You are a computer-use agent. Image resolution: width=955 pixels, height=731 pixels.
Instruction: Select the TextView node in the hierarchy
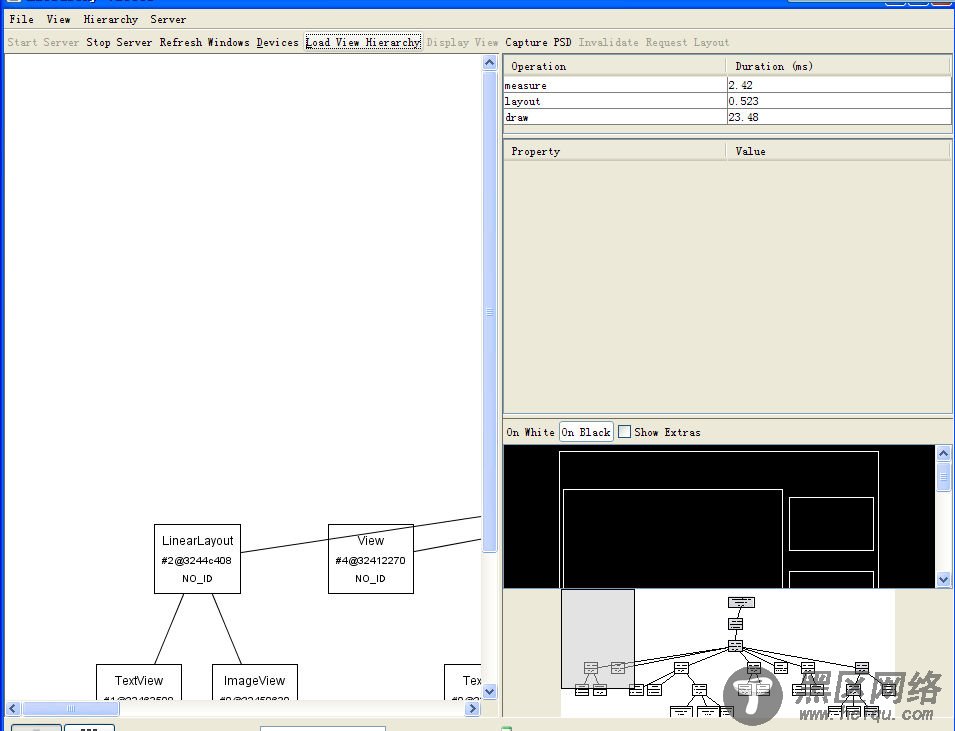tap(139, 682)
